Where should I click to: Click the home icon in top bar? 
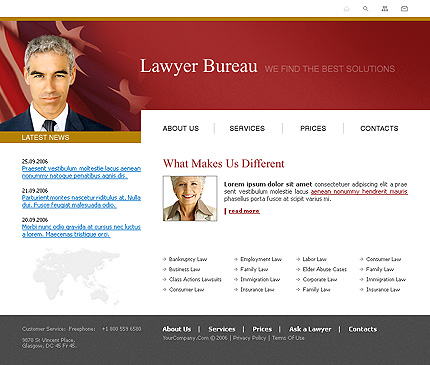(x=347, y=9)
